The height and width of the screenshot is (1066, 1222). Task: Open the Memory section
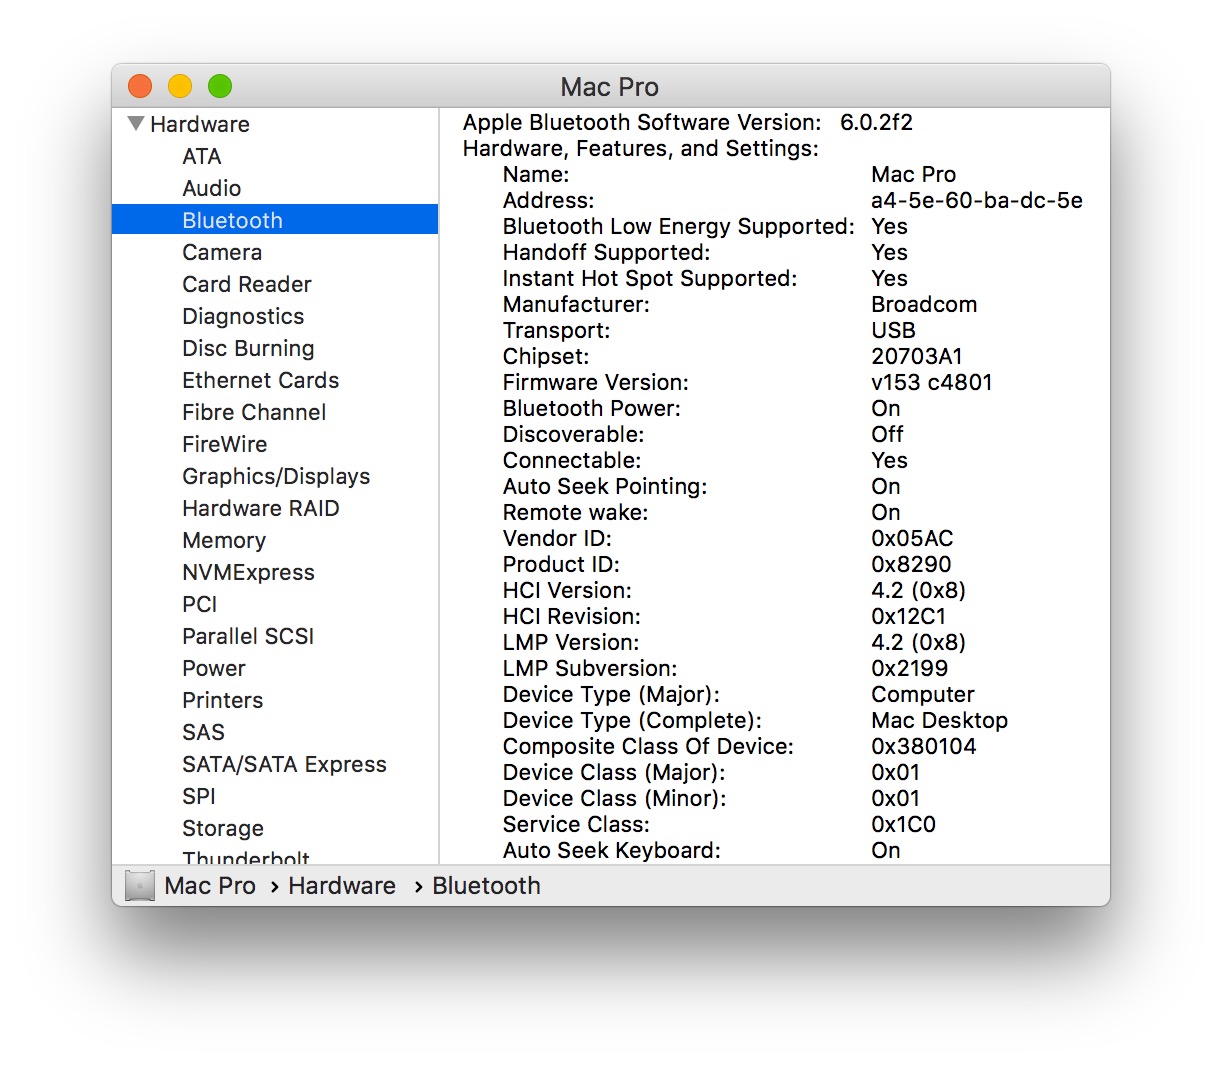(x=224, y=540)
